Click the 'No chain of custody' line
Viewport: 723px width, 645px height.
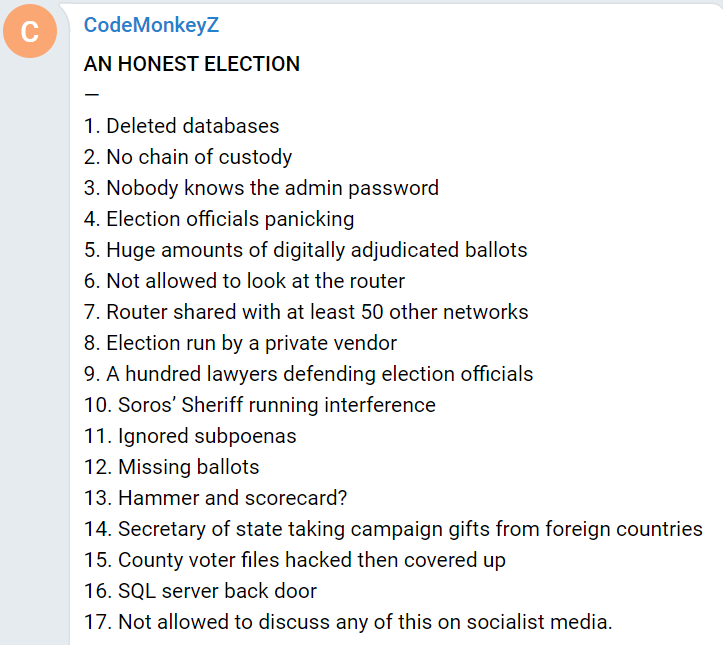point(188,157)
